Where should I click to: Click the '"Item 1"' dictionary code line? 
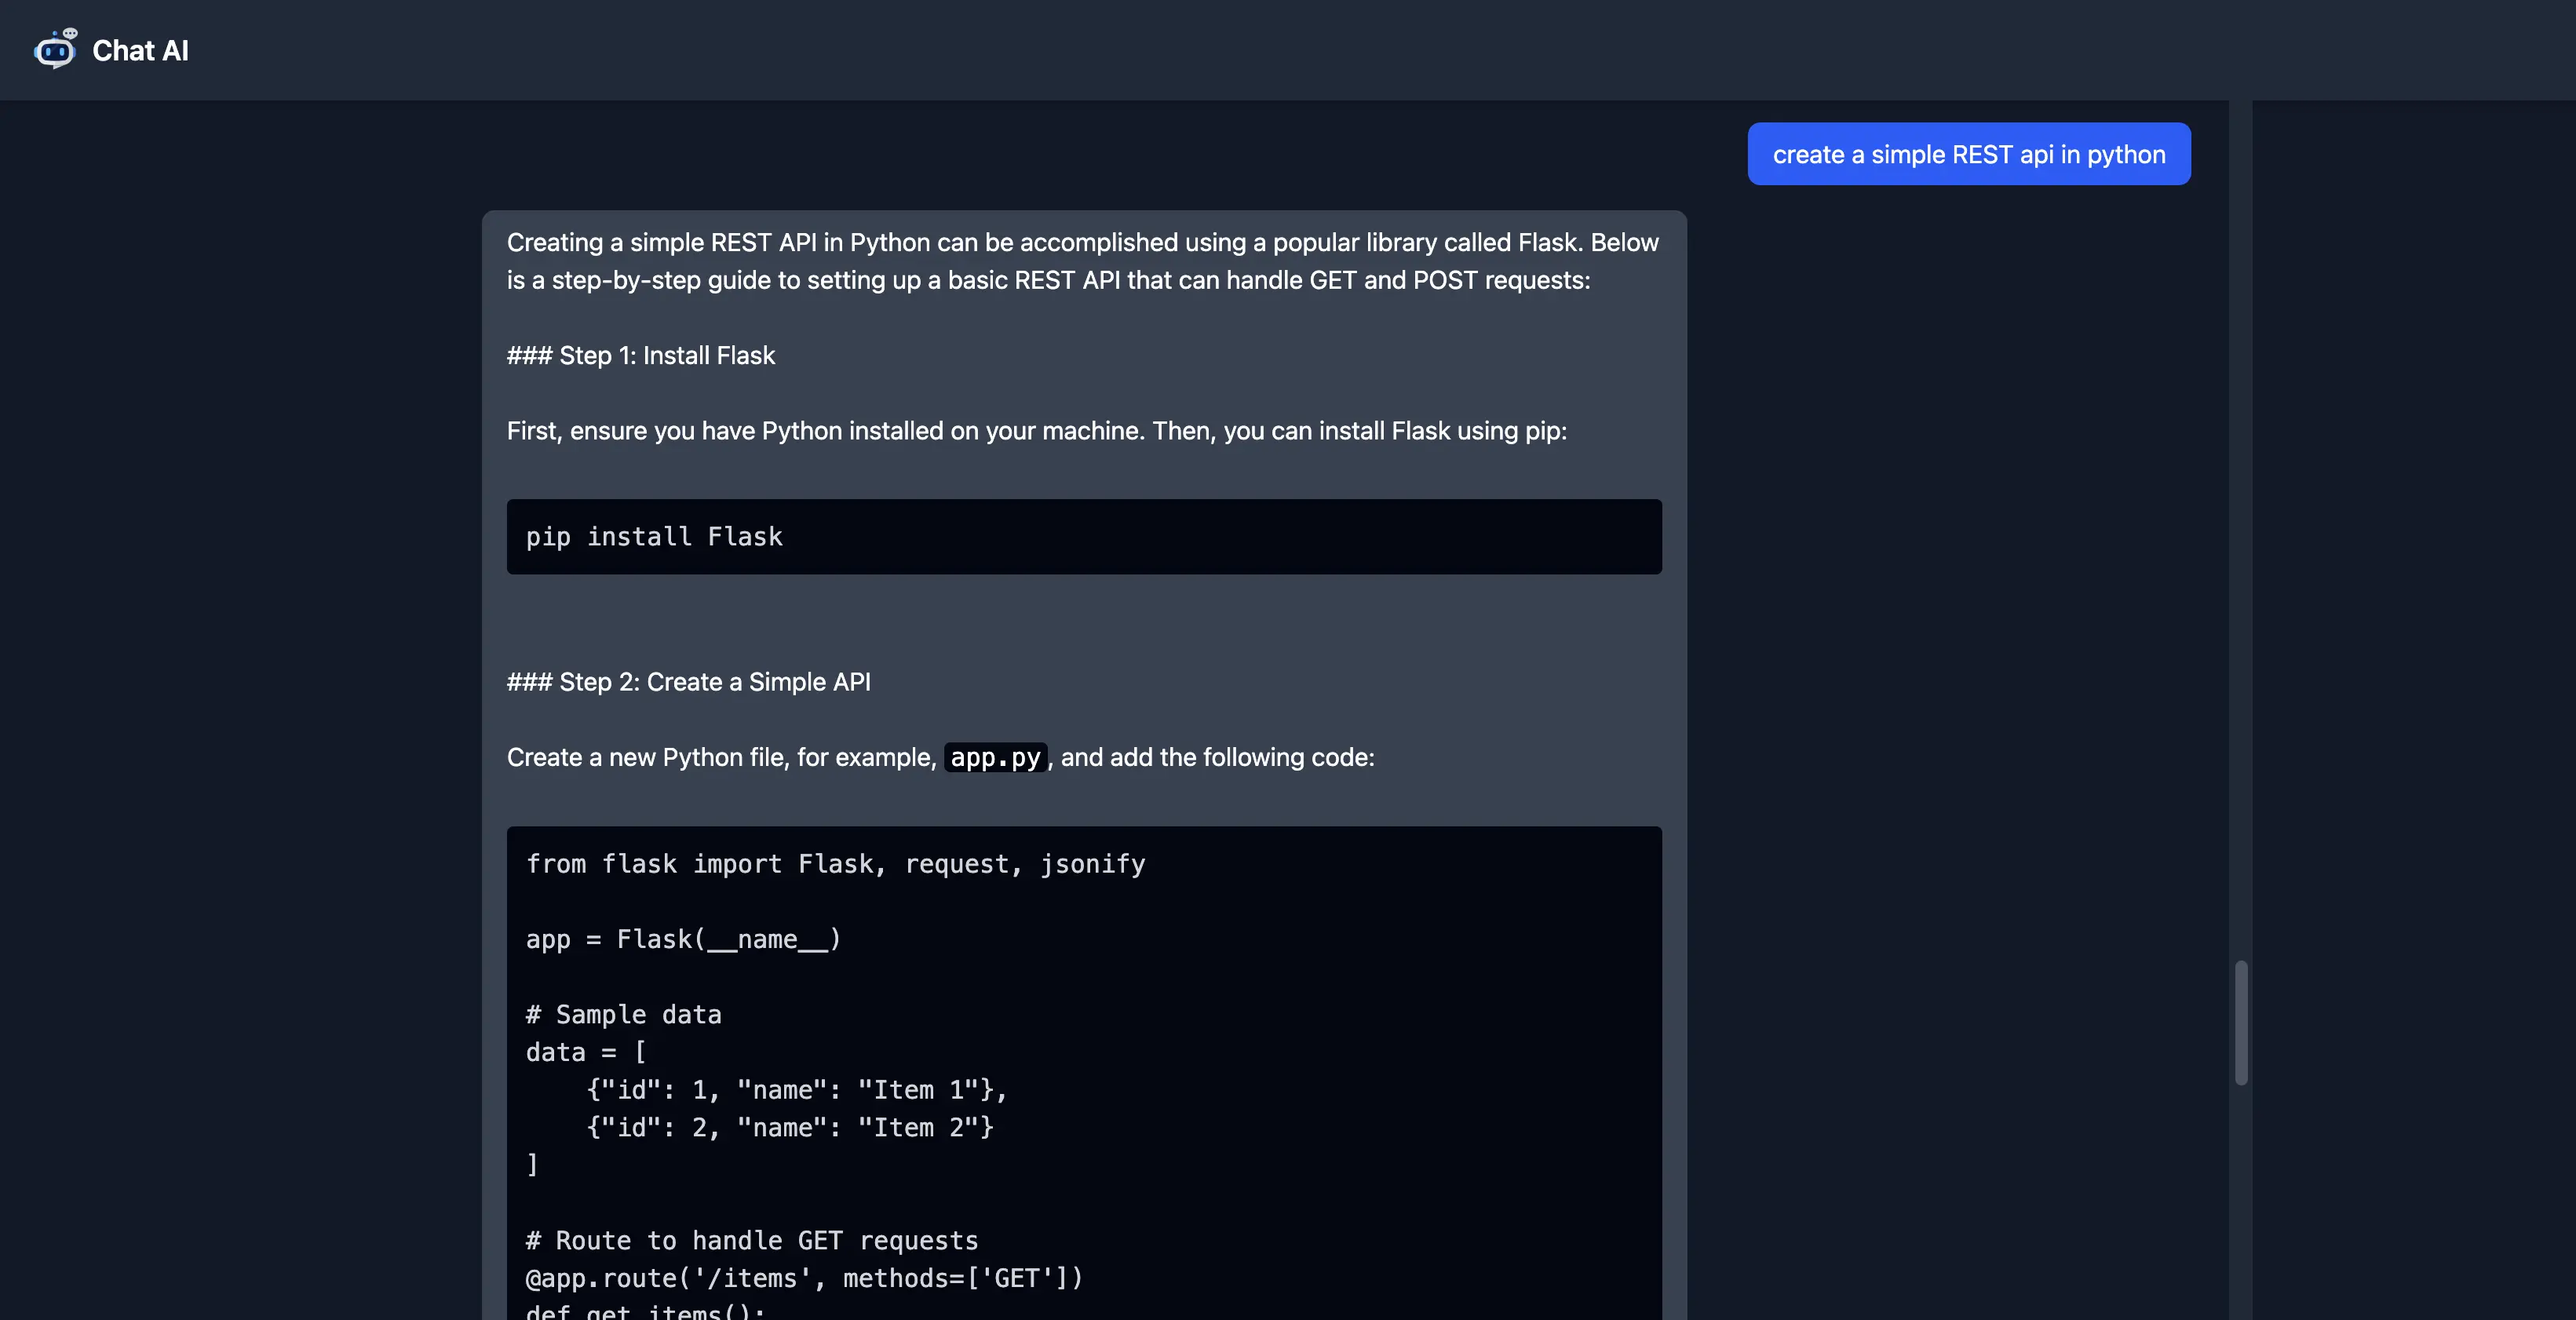[x=797, y=1089]
